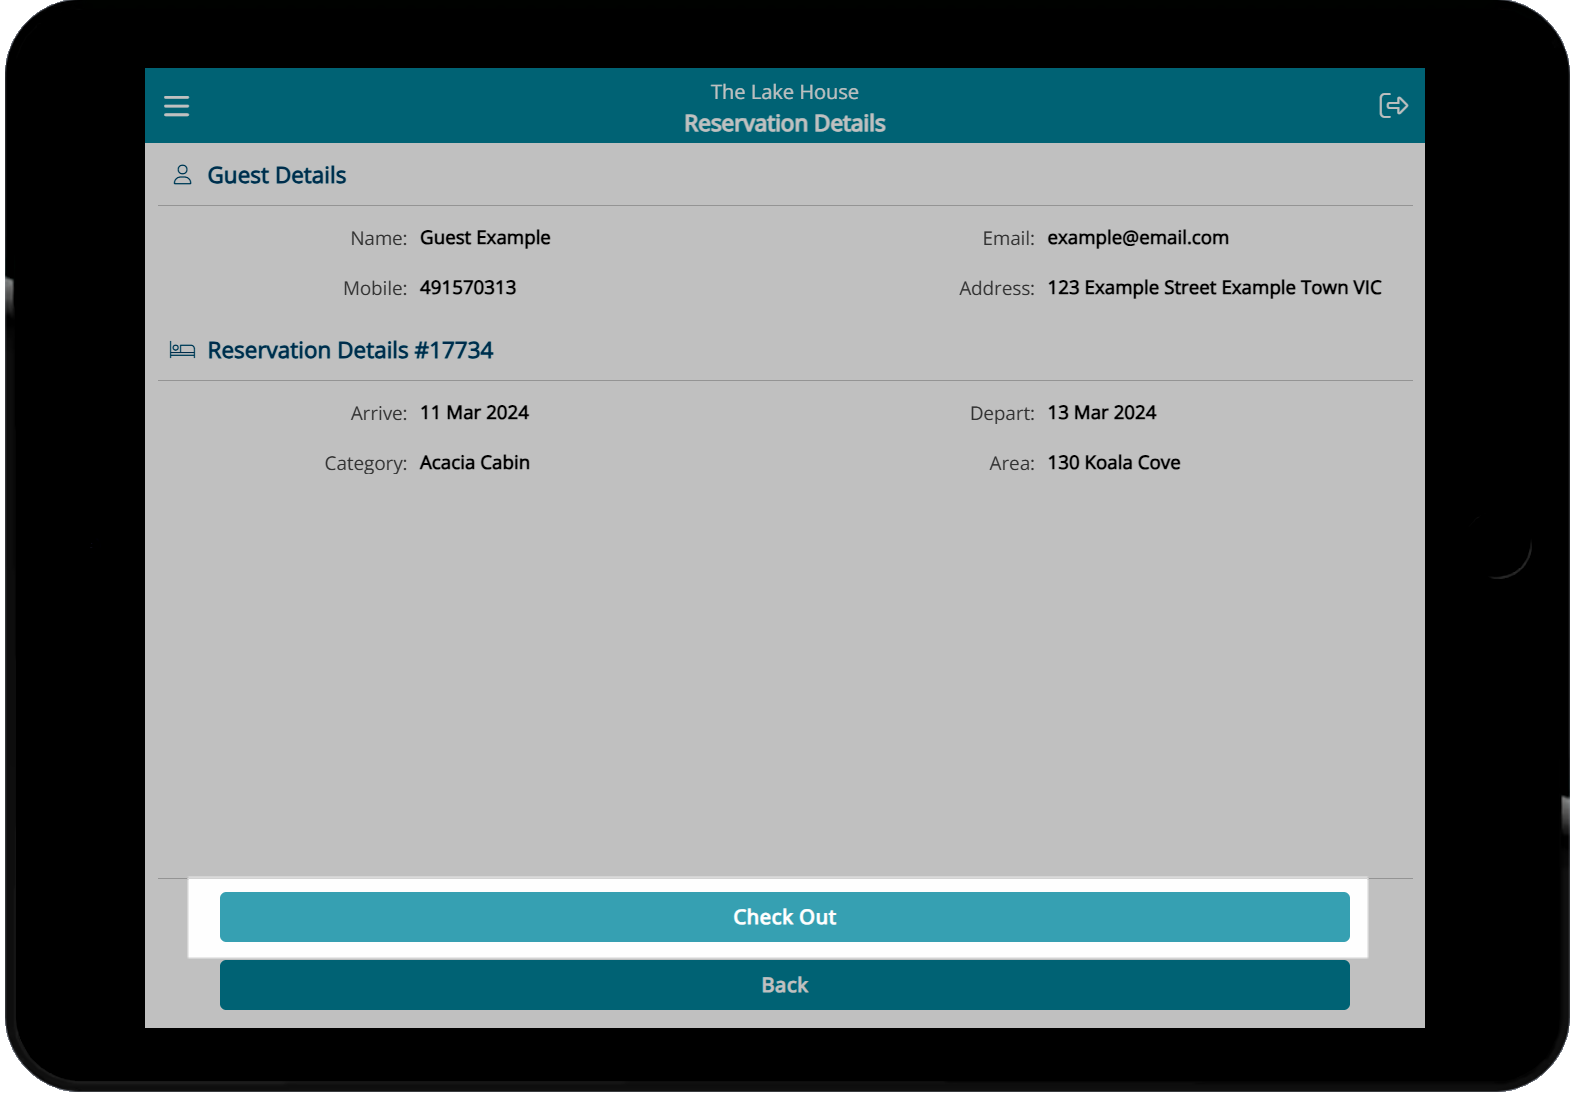
Task: Click the Depart: label
Action: tap(1002, 413)
